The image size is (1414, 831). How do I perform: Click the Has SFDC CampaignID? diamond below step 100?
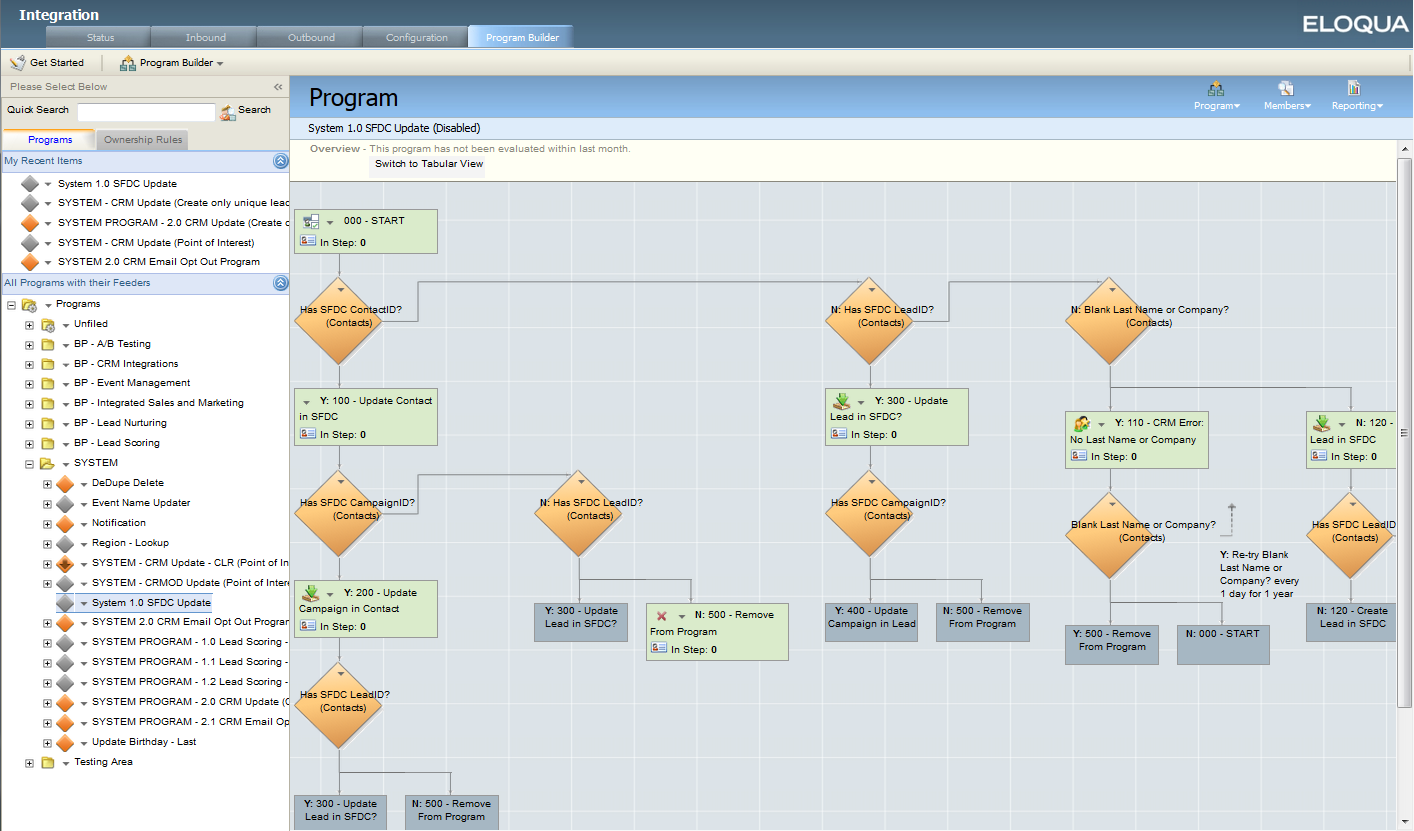(340, 512)
